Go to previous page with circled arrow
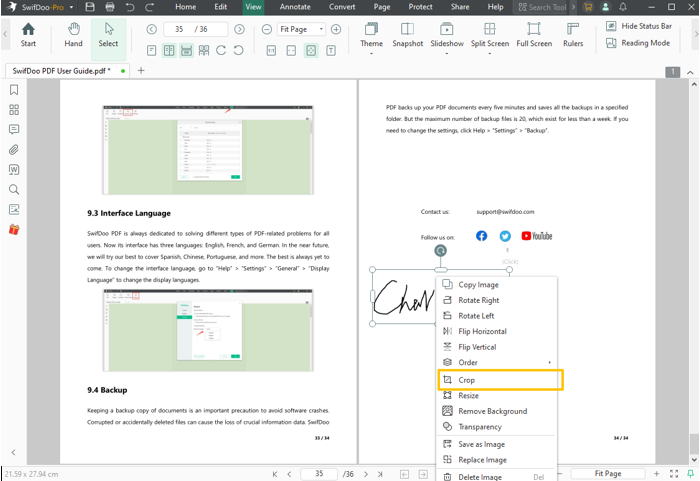 point(152,29)
